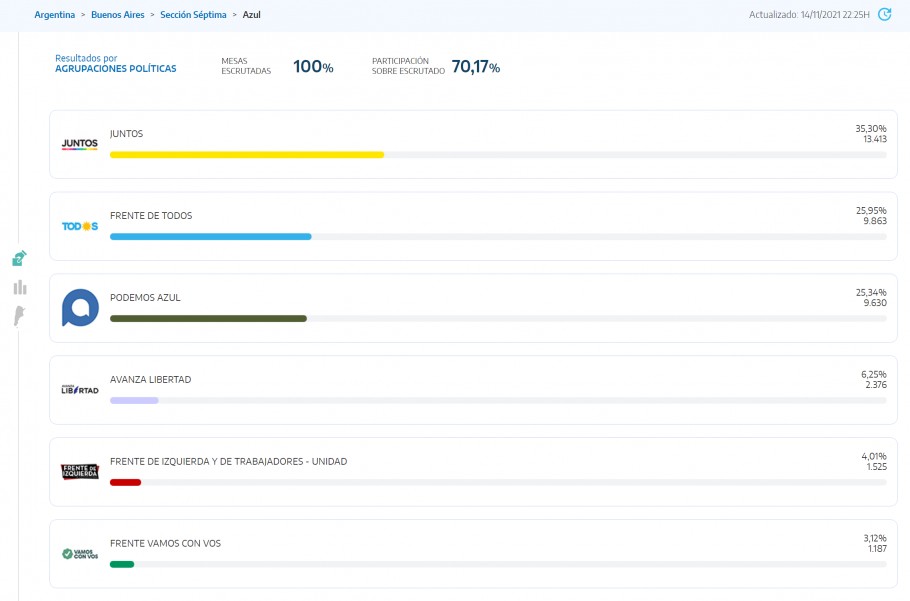This screenshot has width=910, height=601.
Task: Click the PARTICIPACIÓN SOBRE ESCRUTADO label
Action: point(409,66)
